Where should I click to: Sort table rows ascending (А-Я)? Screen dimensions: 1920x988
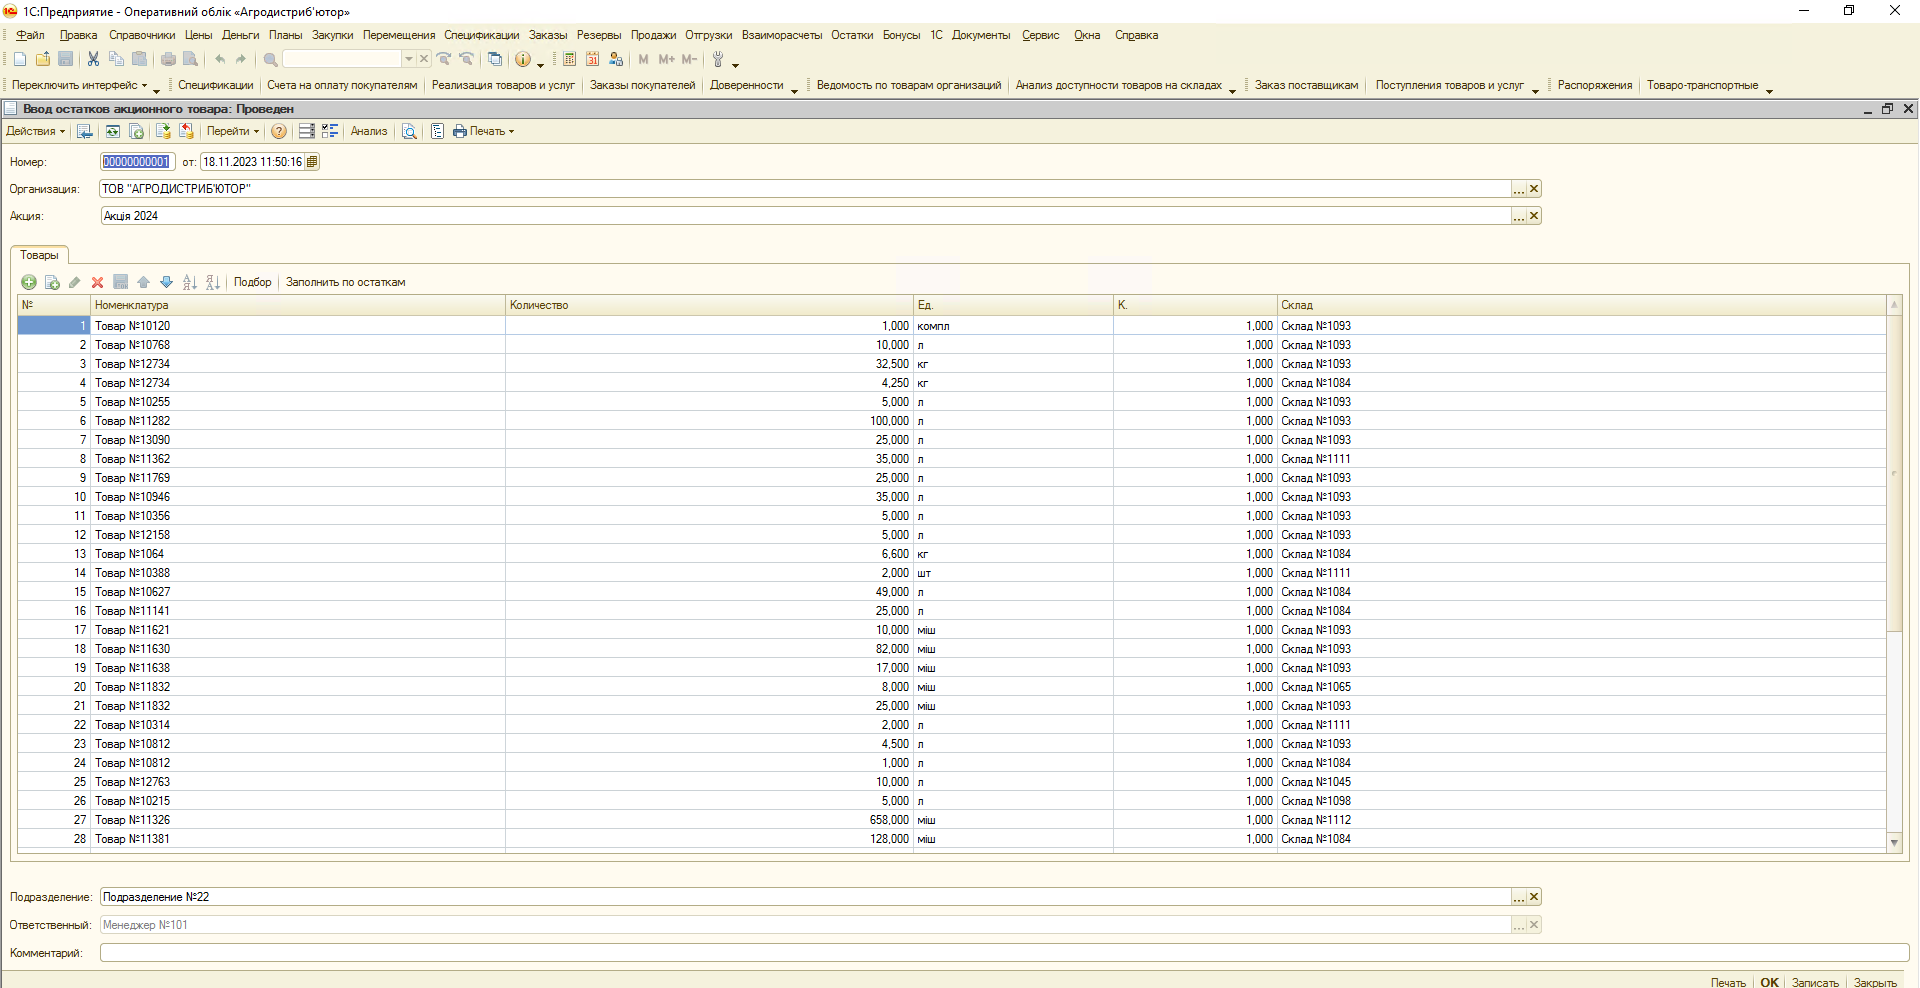[189, 283]
